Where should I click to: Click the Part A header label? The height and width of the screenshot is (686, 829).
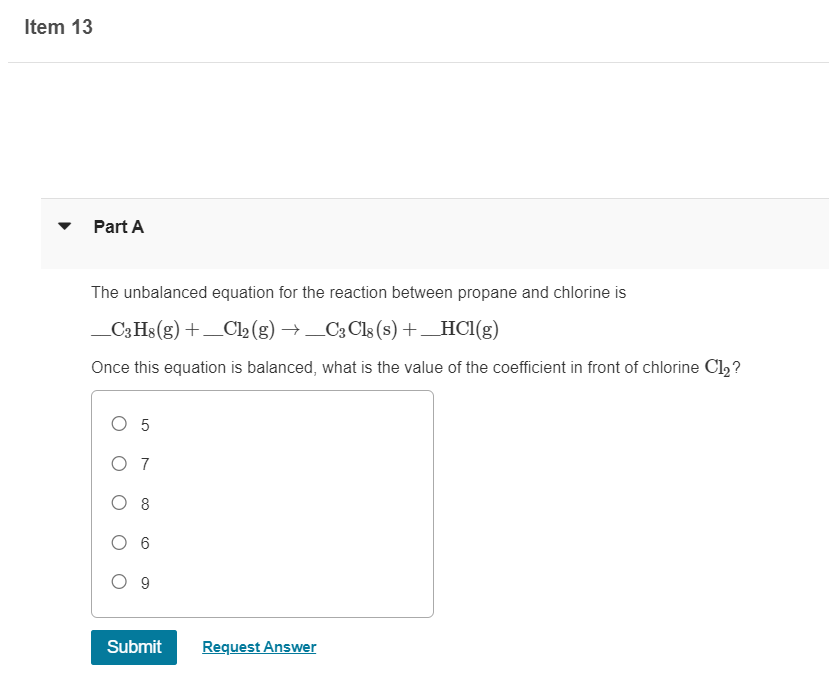tap(118, 227)
